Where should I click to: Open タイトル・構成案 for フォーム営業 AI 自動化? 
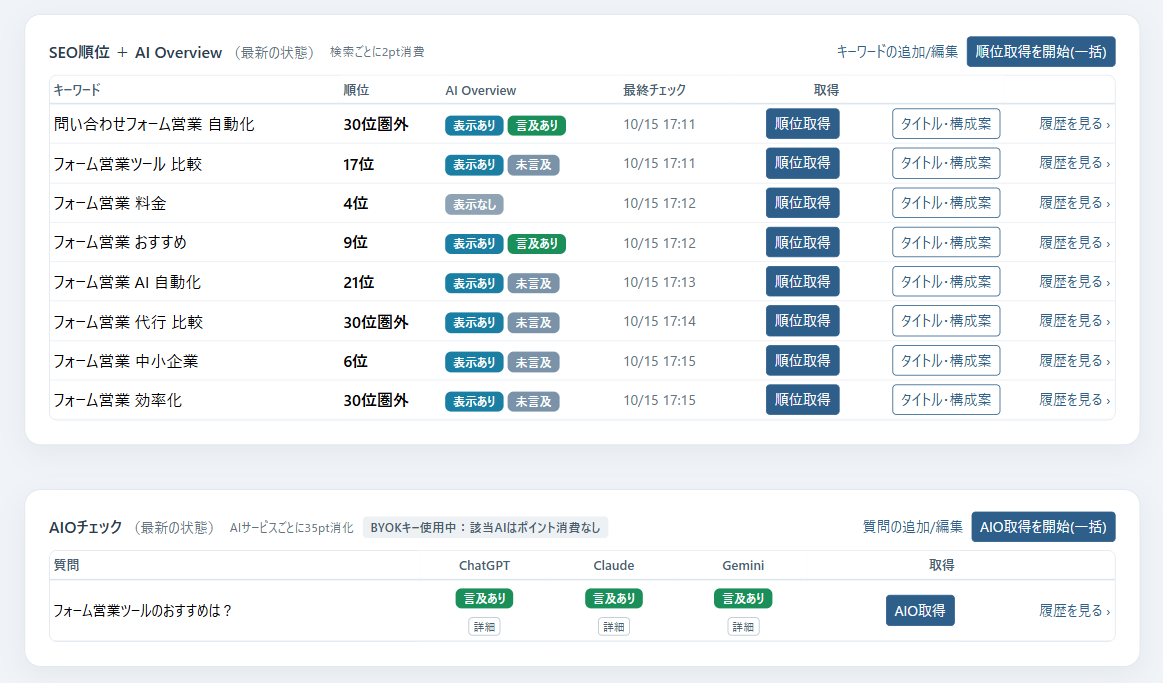click(946, 282)
